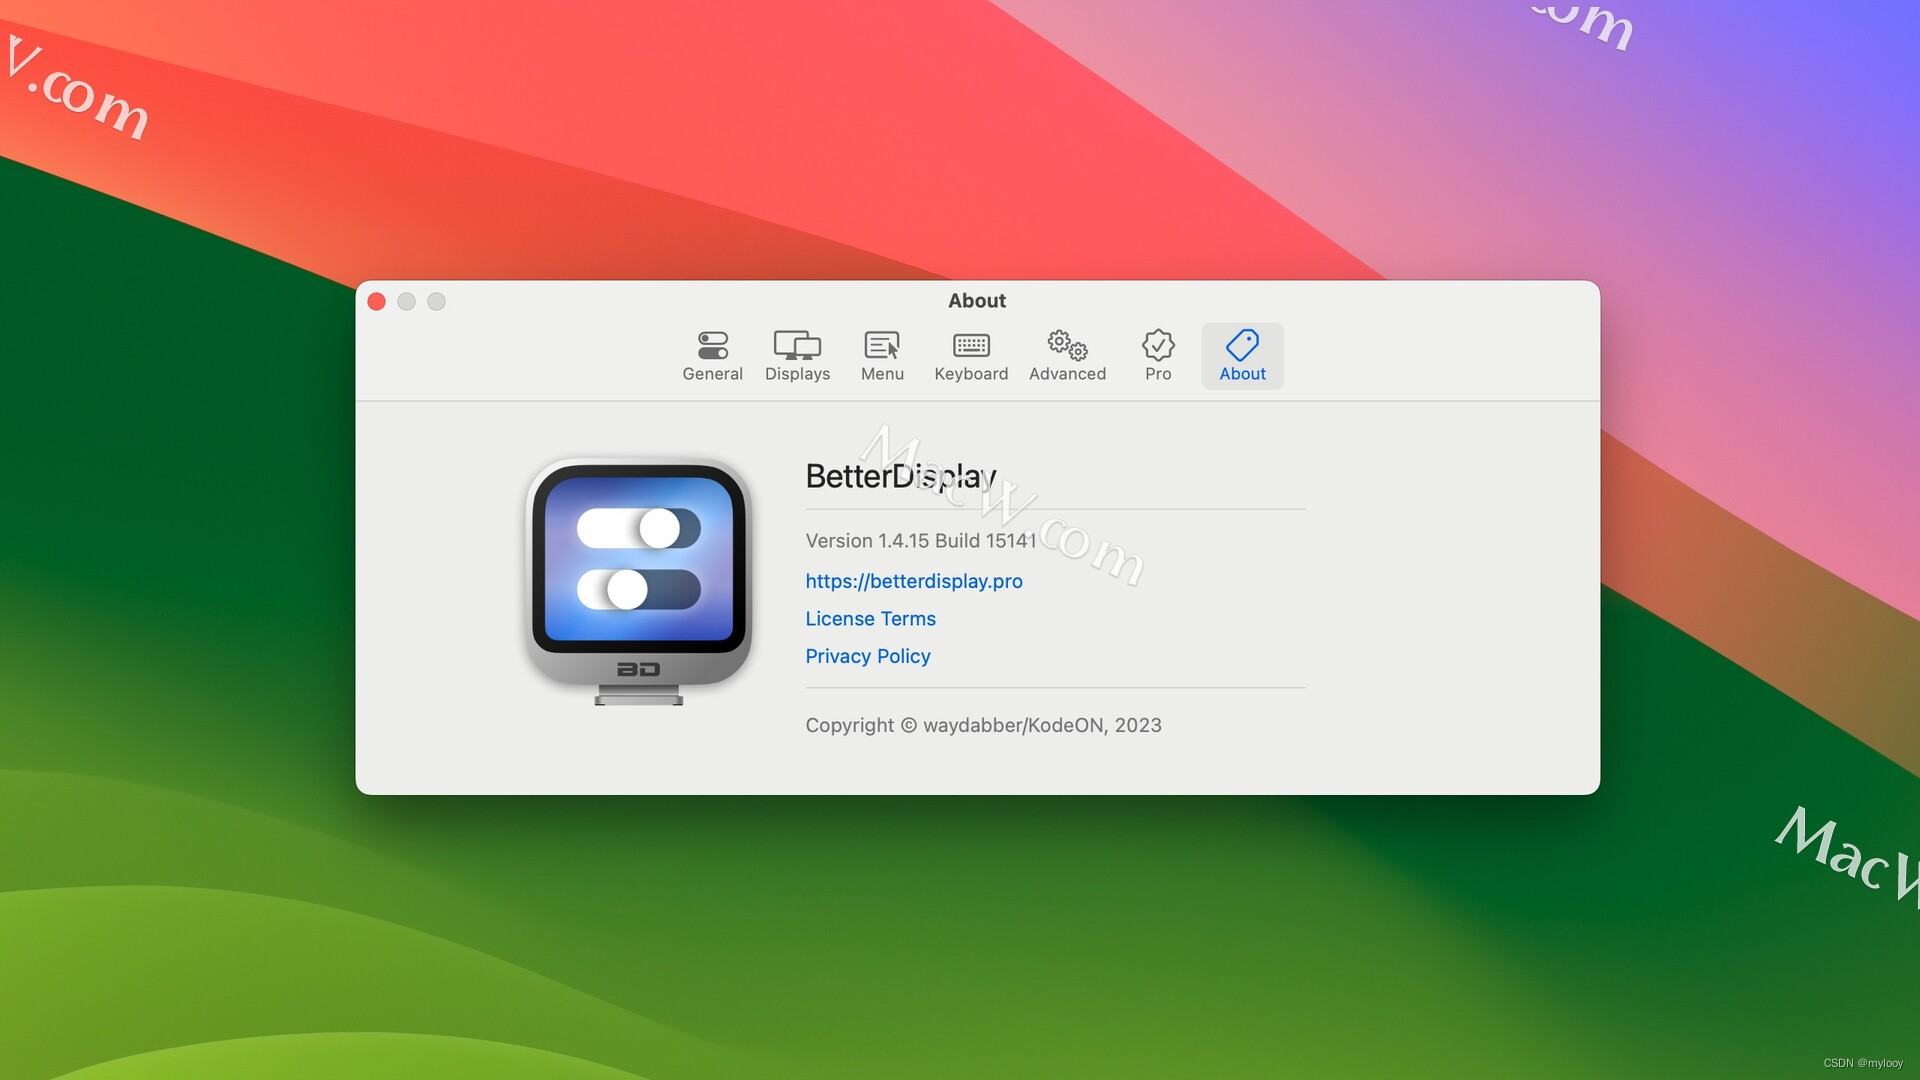Click the BetterDisplay app icon image
Viewport: 1920px width, 1080px height.
point(639,581)
